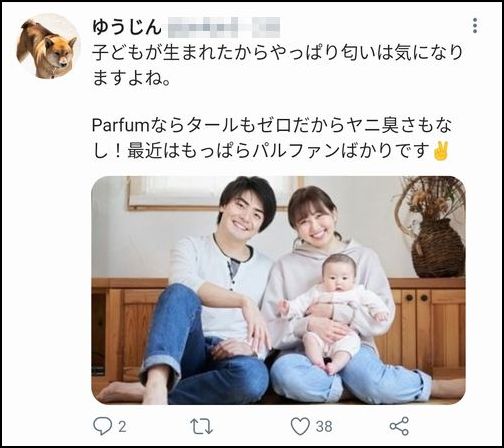Click the ますよね。 text line

click(x=132, y=79)
